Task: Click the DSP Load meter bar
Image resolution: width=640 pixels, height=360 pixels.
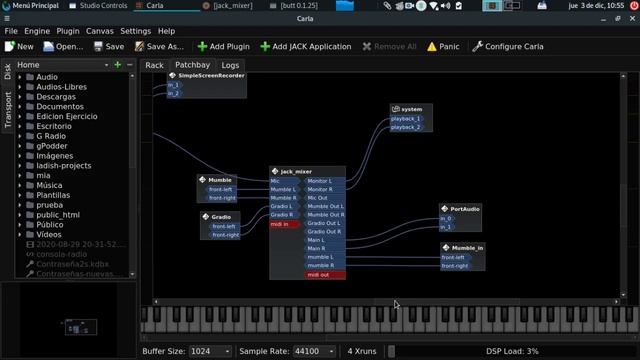Action: [x=512, y=351]
